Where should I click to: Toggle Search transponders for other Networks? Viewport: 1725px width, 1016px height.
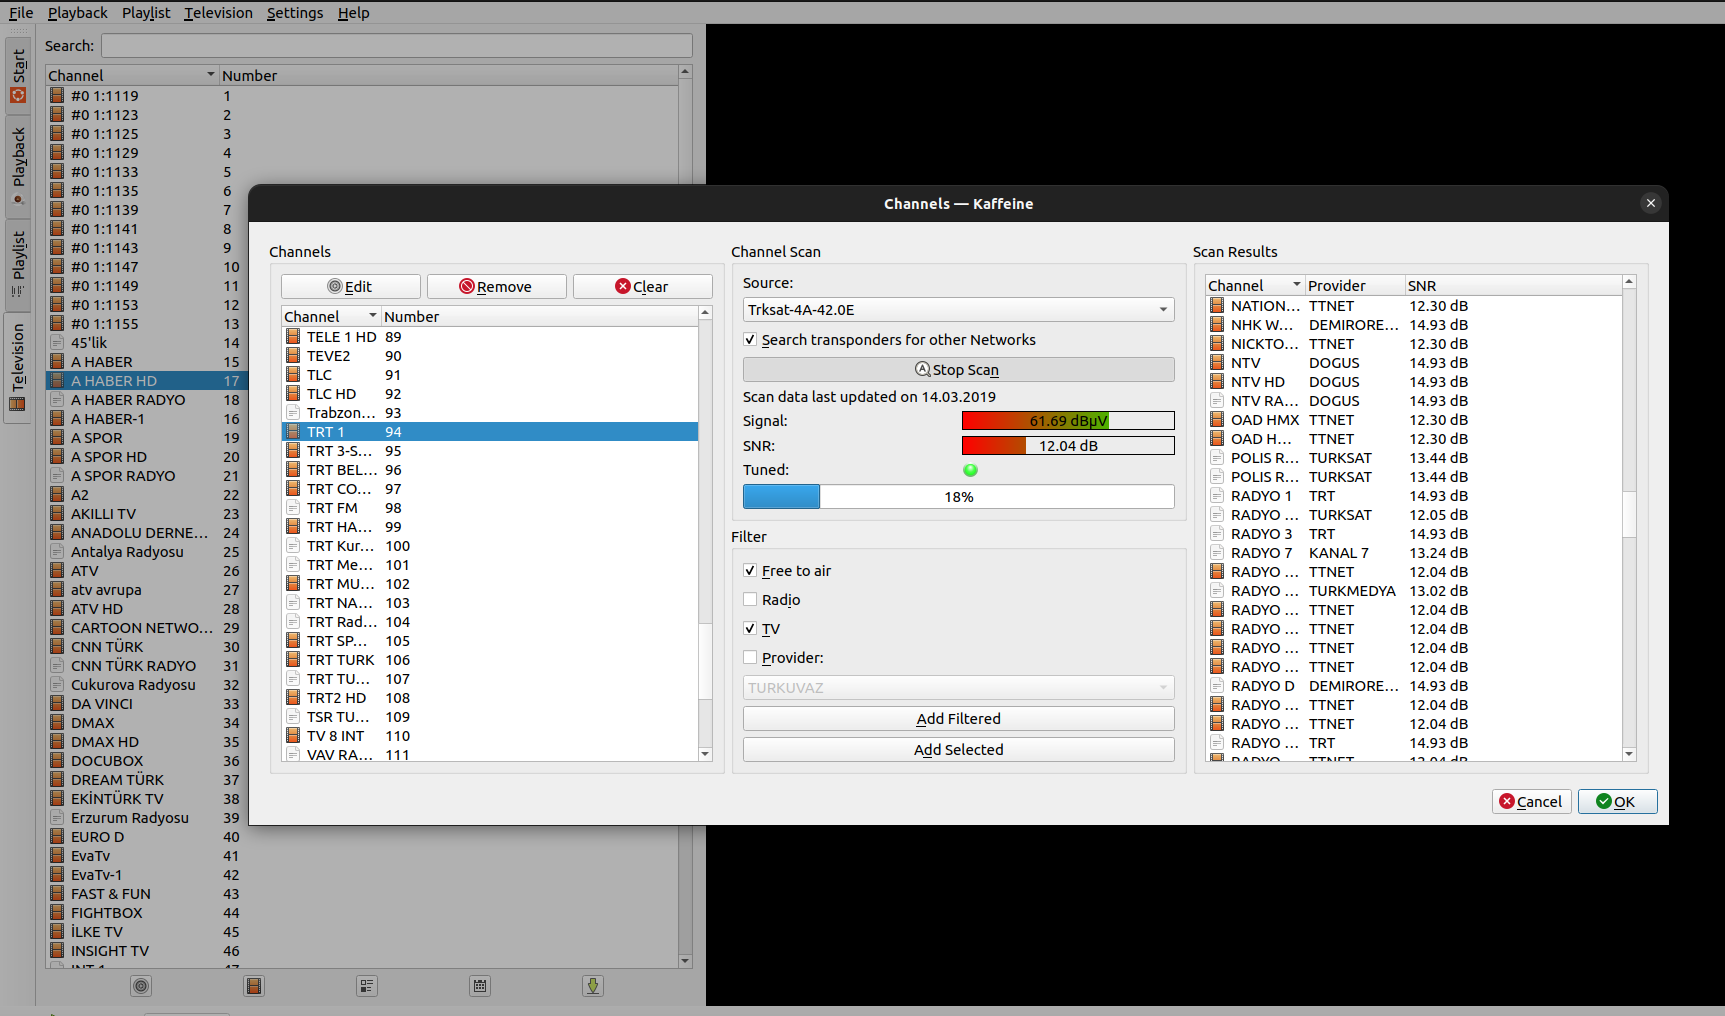(750, 340)
